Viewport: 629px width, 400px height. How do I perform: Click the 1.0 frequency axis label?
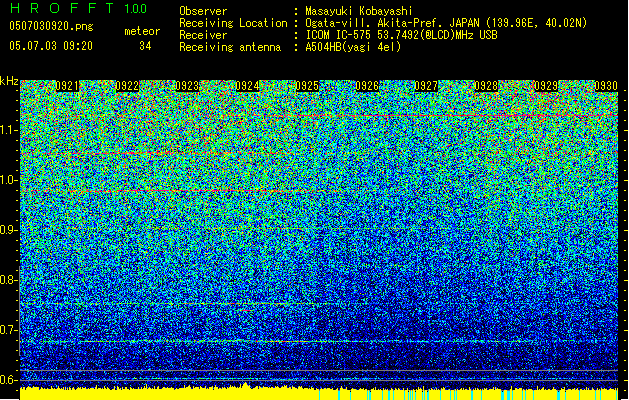tap(9, 181)
